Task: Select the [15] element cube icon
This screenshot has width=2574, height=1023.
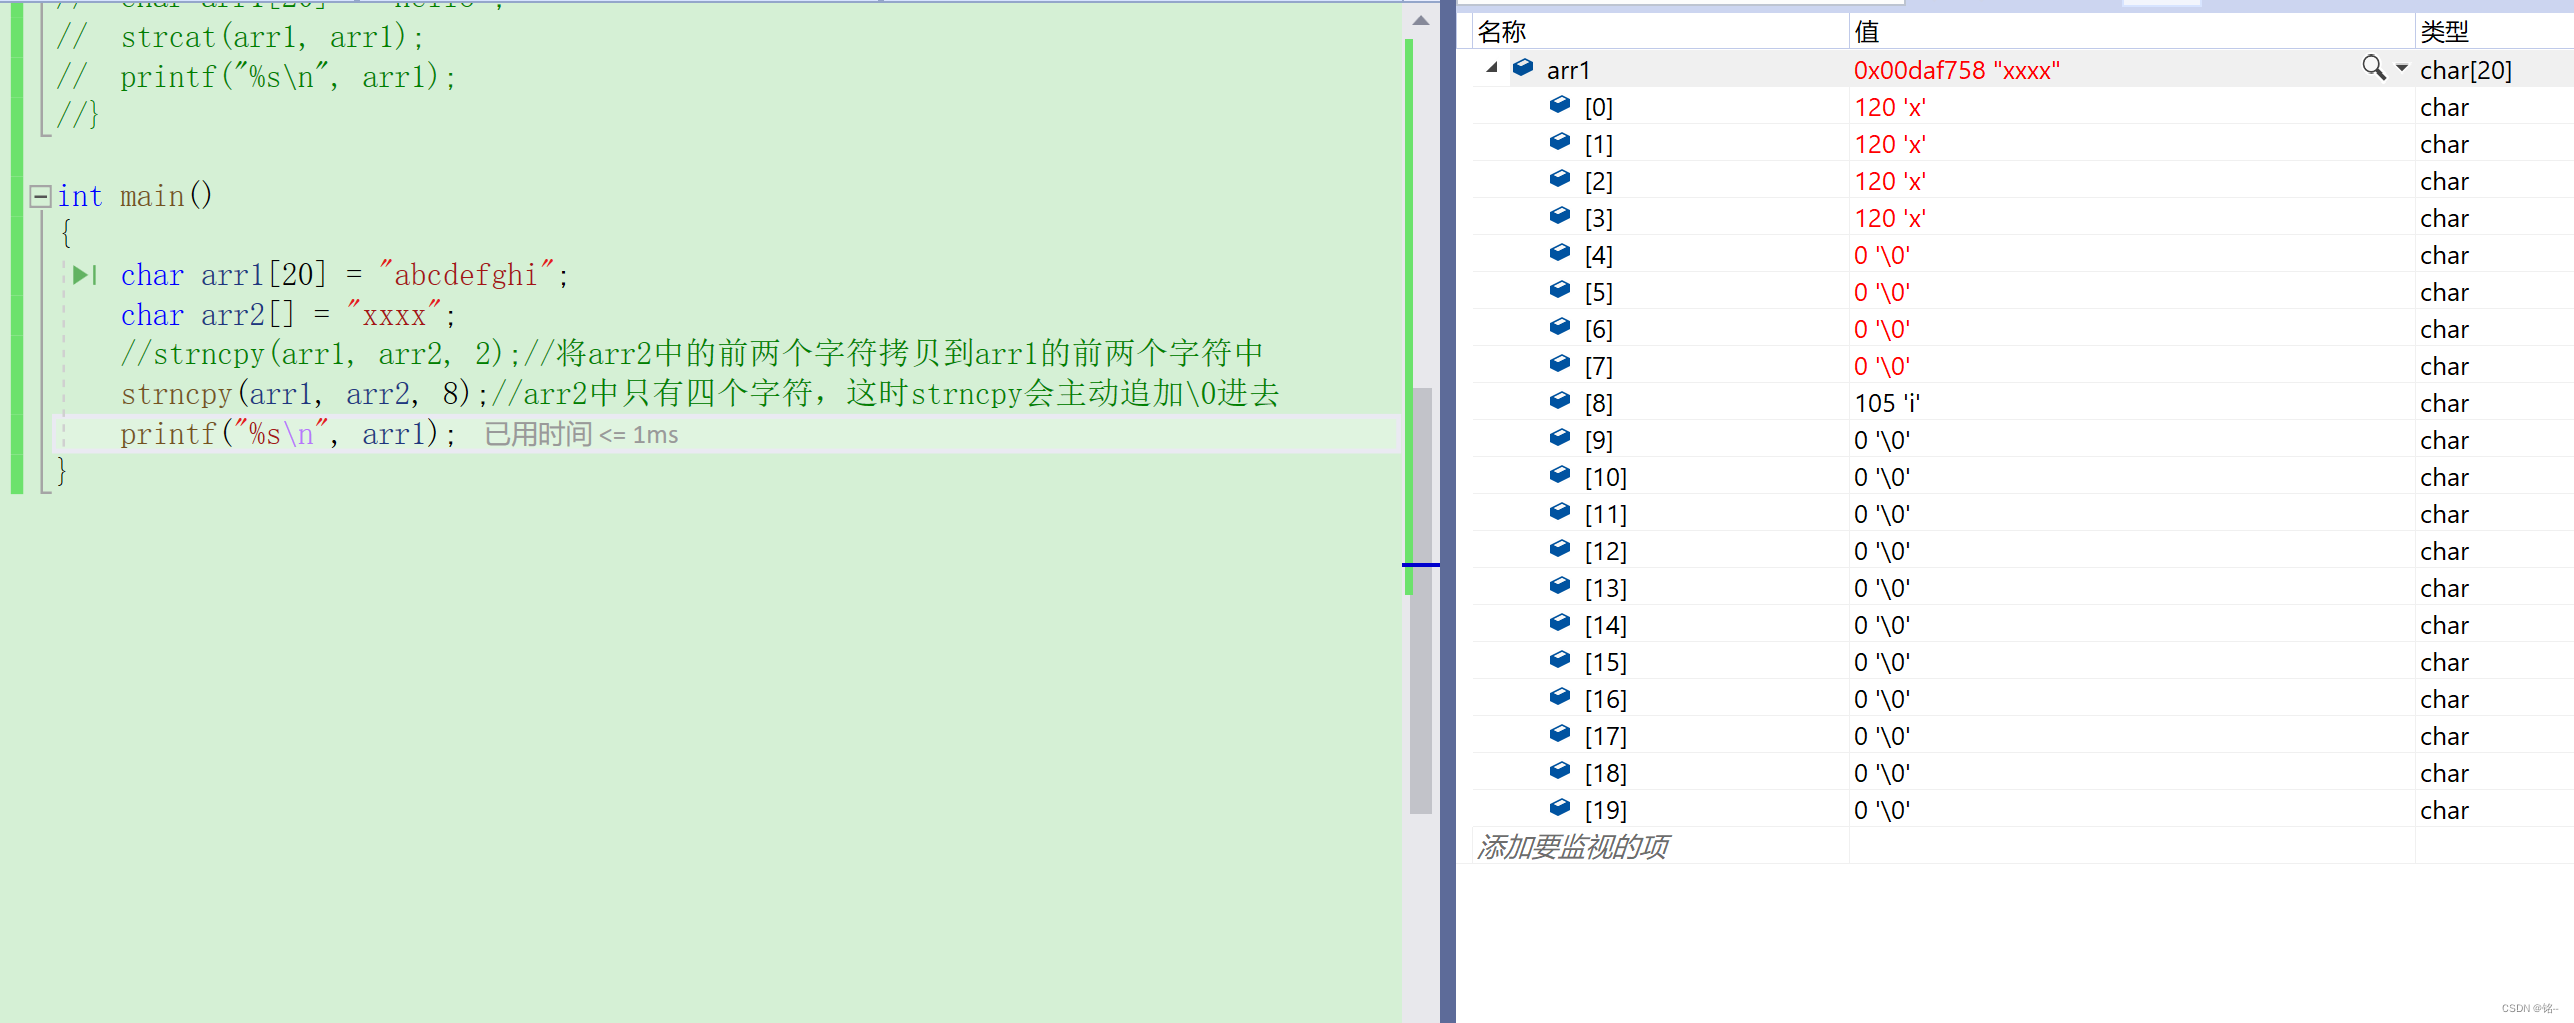Action: click(x=1560, y=660)
